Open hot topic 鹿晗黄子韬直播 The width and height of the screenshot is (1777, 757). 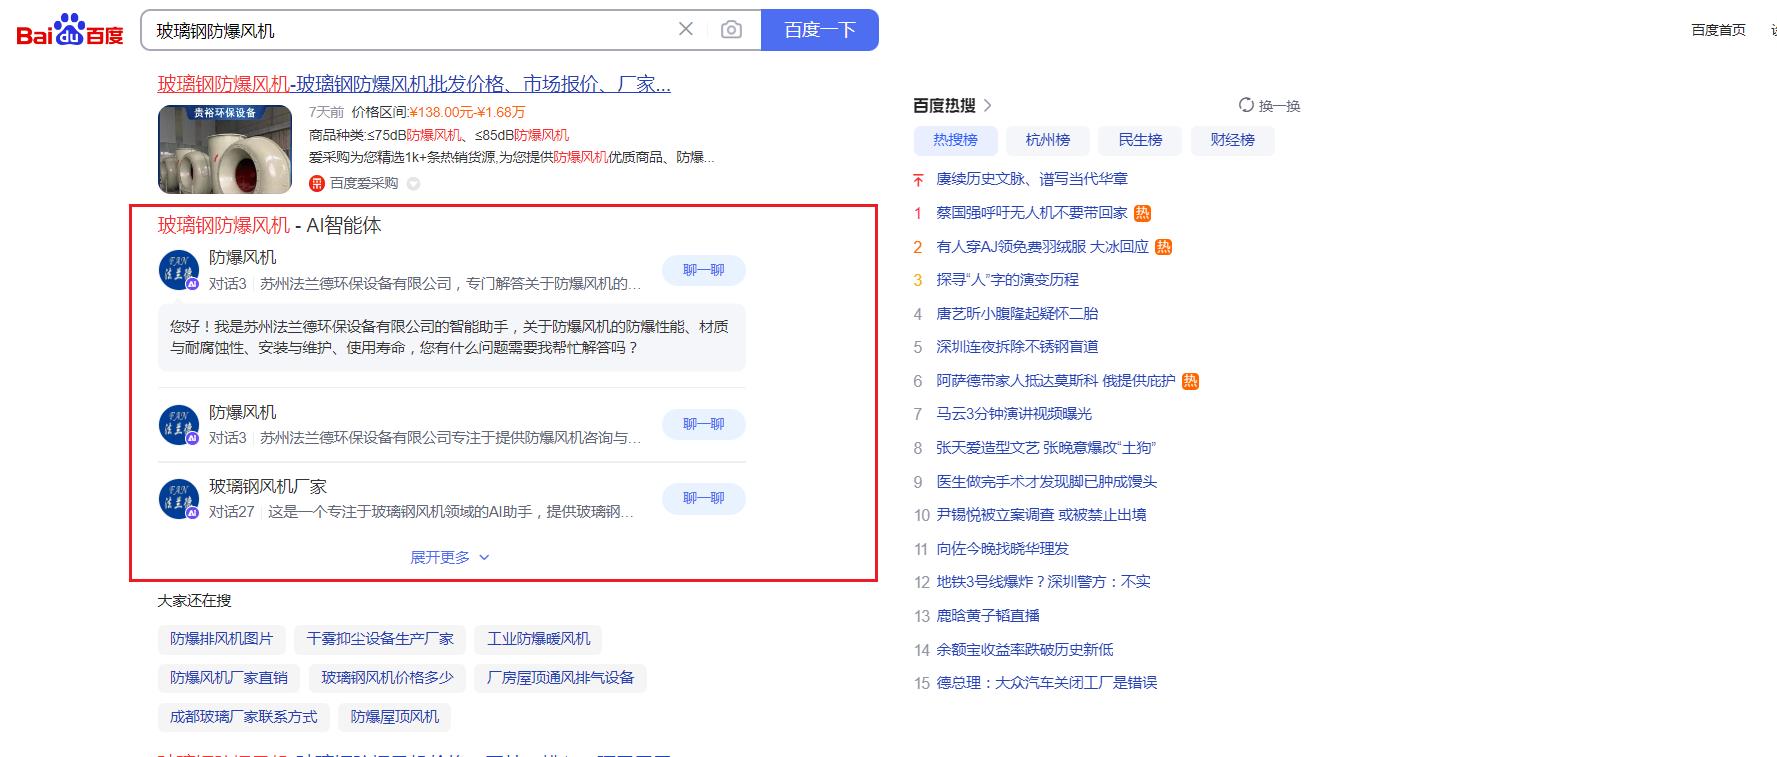(988, 616)
